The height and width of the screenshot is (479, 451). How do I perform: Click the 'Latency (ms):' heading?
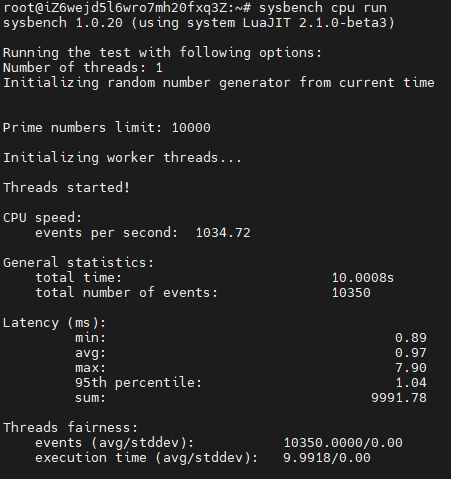pyautogui.click(x=54, y=323)
